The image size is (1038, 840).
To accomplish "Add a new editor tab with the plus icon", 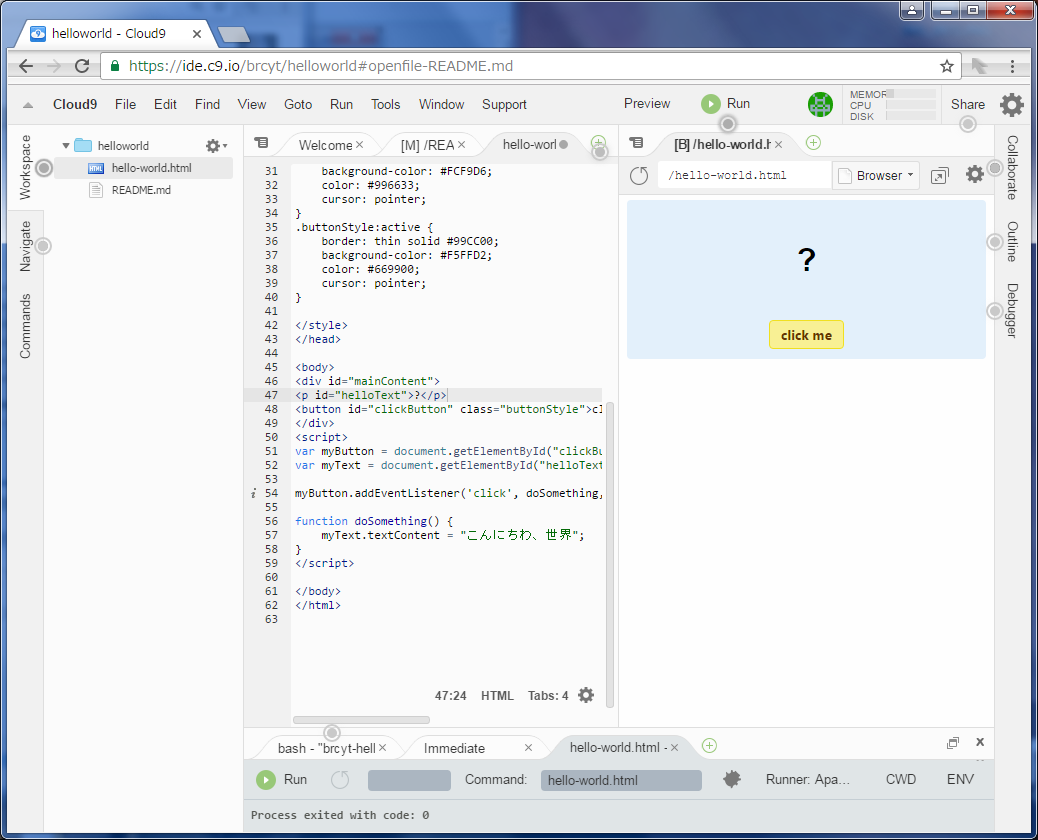I will pos(598,142).
